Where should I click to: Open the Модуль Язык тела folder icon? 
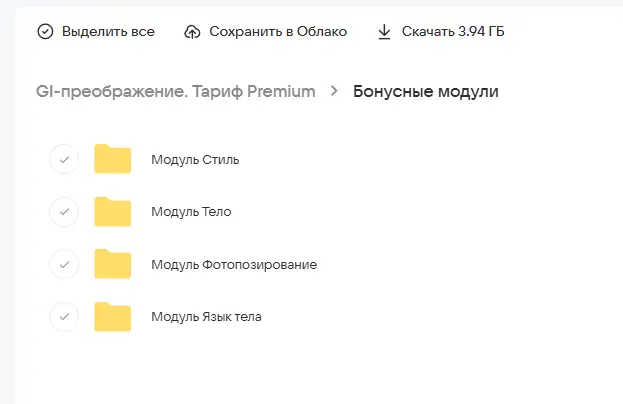coord(113,317)
